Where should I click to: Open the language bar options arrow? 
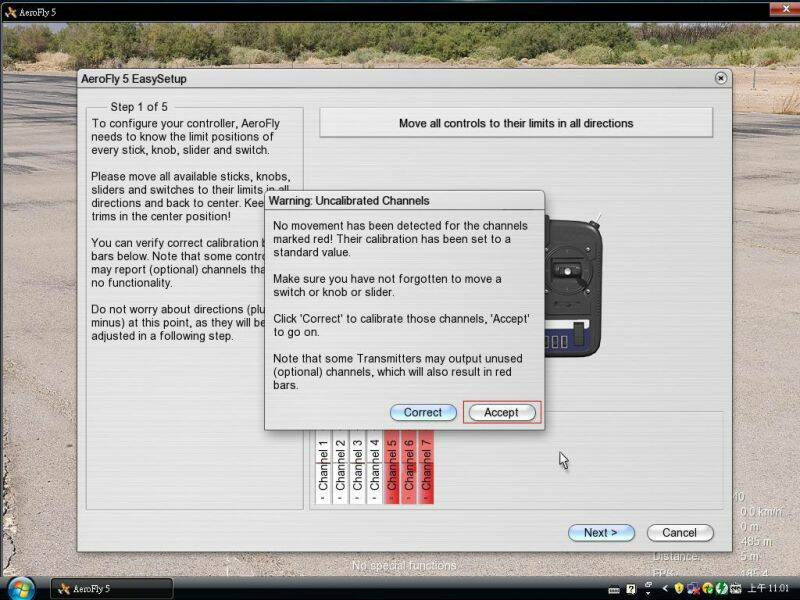tap(648, 593)
